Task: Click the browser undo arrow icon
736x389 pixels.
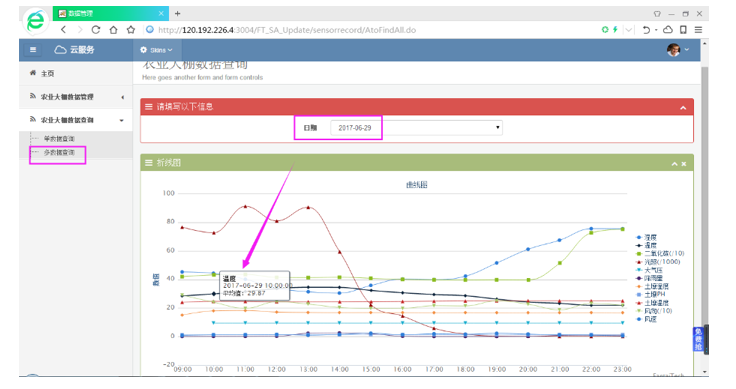Action: click(646, 30)
